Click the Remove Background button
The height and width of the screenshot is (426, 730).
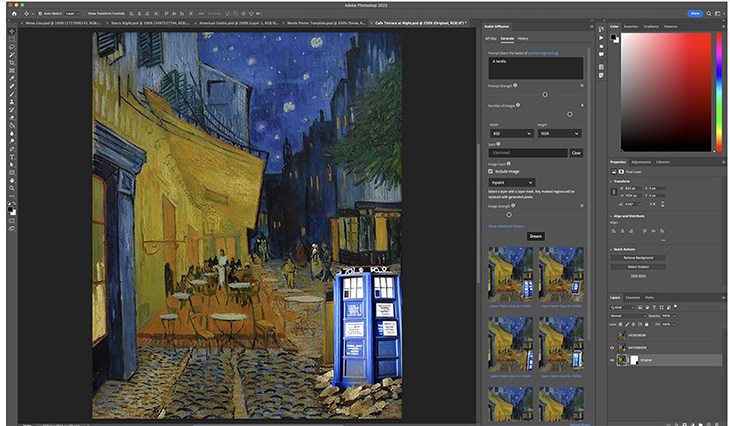point(638,257)
